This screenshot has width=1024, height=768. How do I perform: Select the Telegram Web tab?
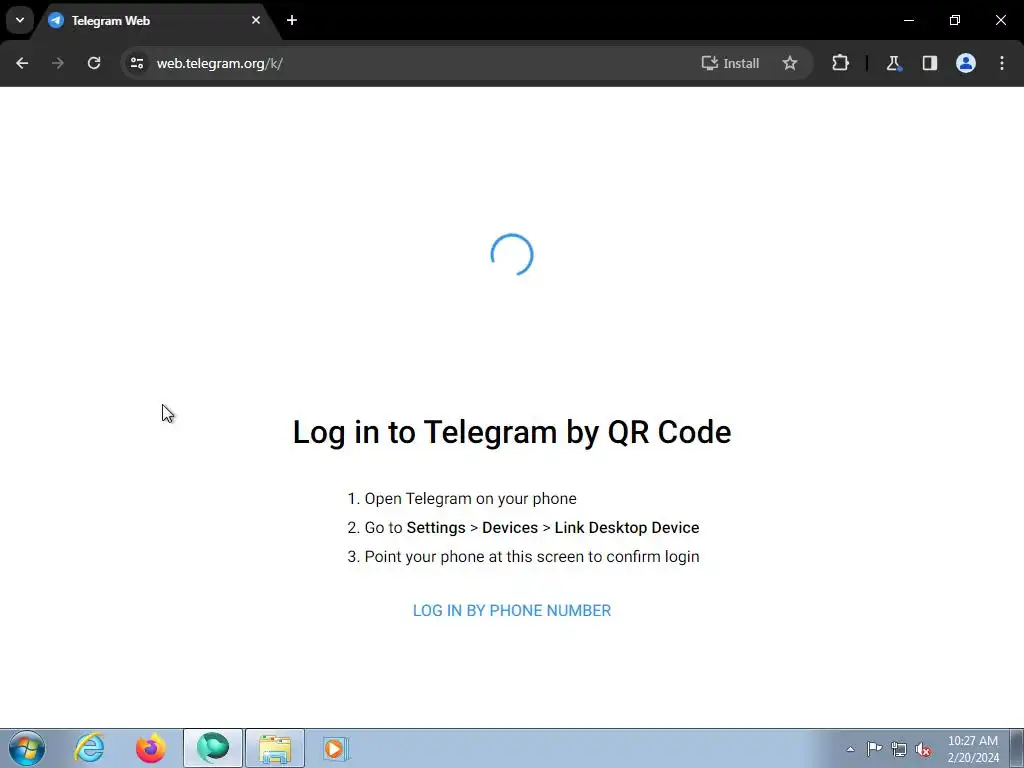(157, 21)
